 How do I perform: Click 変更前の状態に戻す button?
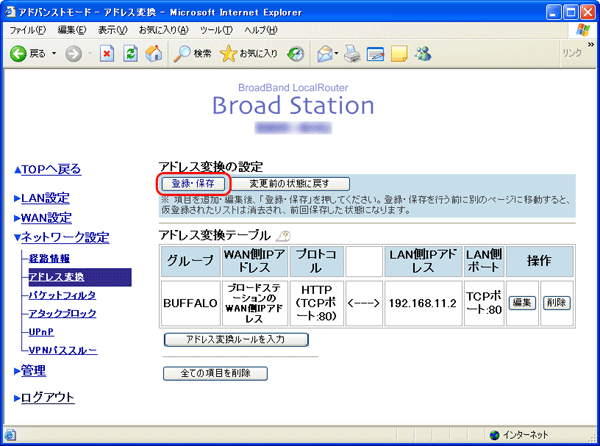pyautogui.click(x=289, y=184)
